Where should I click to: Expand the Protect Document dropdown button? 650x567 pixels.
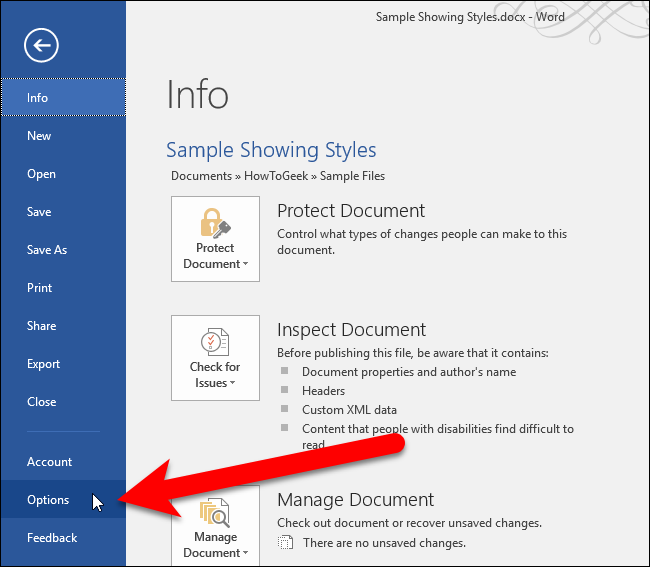[x=215, y=256]
